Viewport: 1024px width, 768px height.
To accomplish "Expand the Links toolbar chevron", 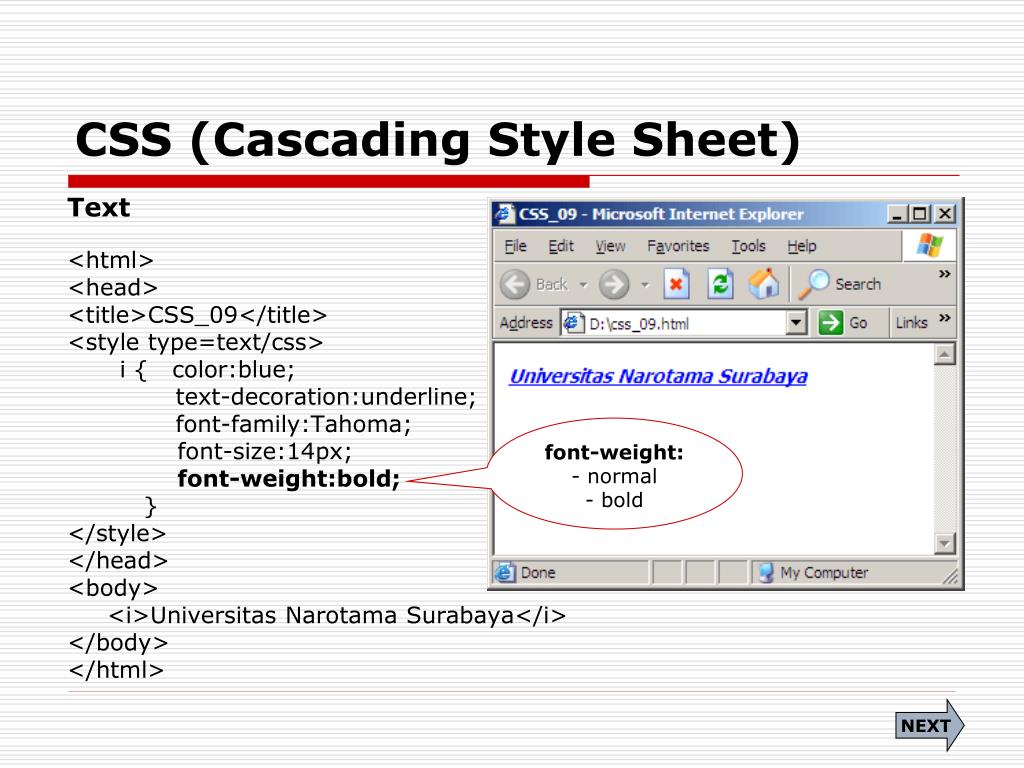I will 944,320.
